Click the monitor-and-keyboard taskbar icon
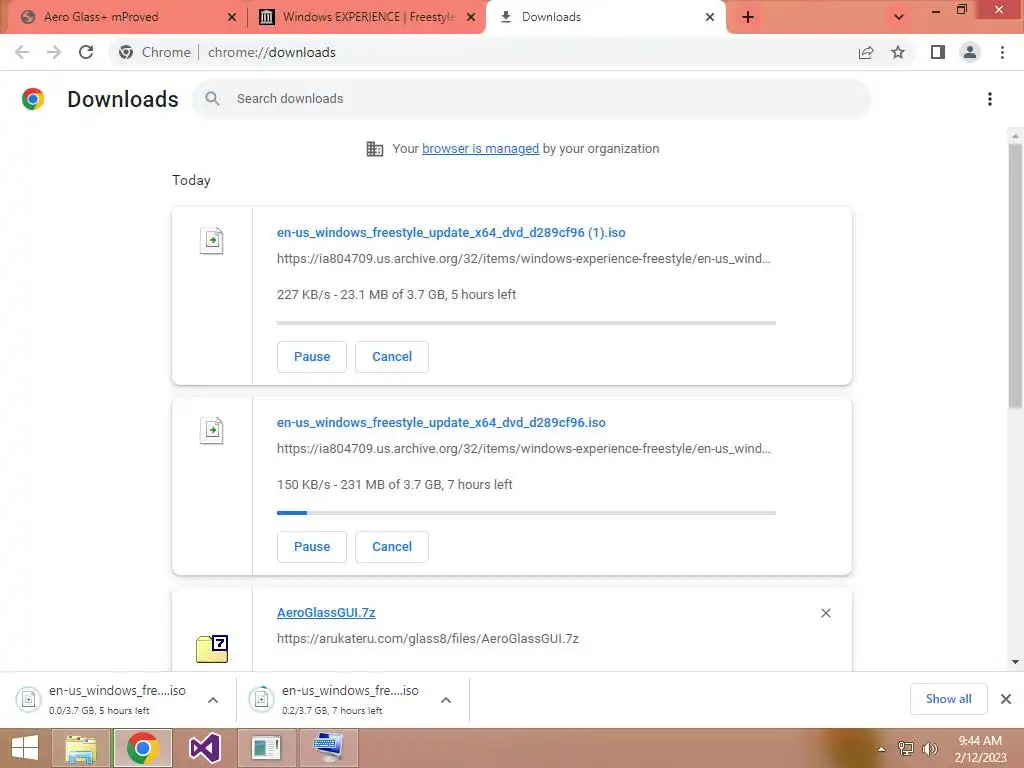The width and height of the screenshot is (1024, 768). pos(328,748)
